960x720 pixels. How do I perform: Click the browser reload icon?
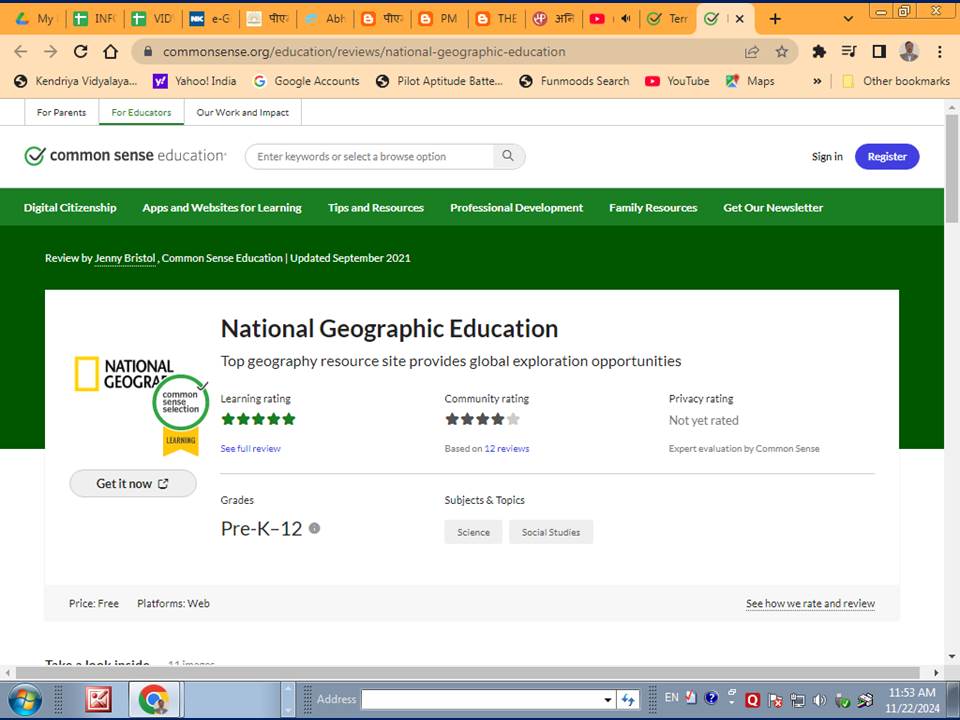[81, 51]
